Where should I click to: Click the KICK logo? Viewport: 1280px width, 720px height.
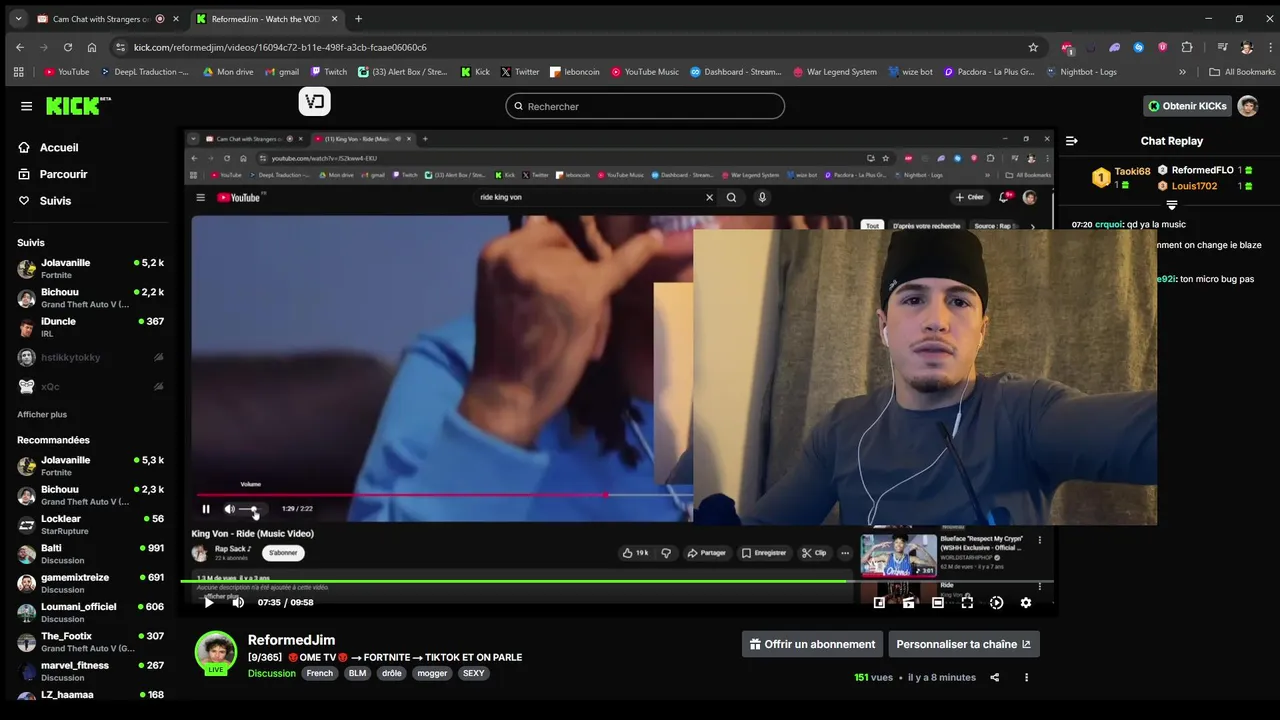click(x=78, y=105)
